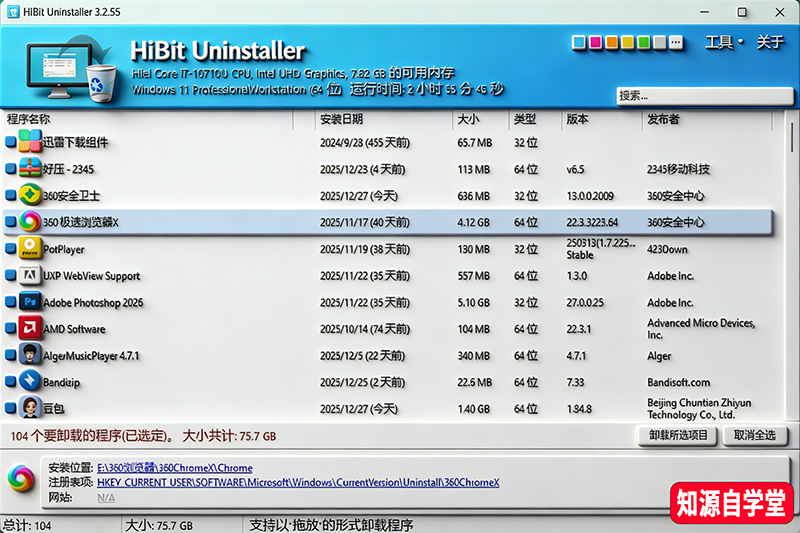This screenshot has width=800, height=533.
Task: Click status bar 大小: 75.7 GB entry
Action: click(x=159, y=525)
